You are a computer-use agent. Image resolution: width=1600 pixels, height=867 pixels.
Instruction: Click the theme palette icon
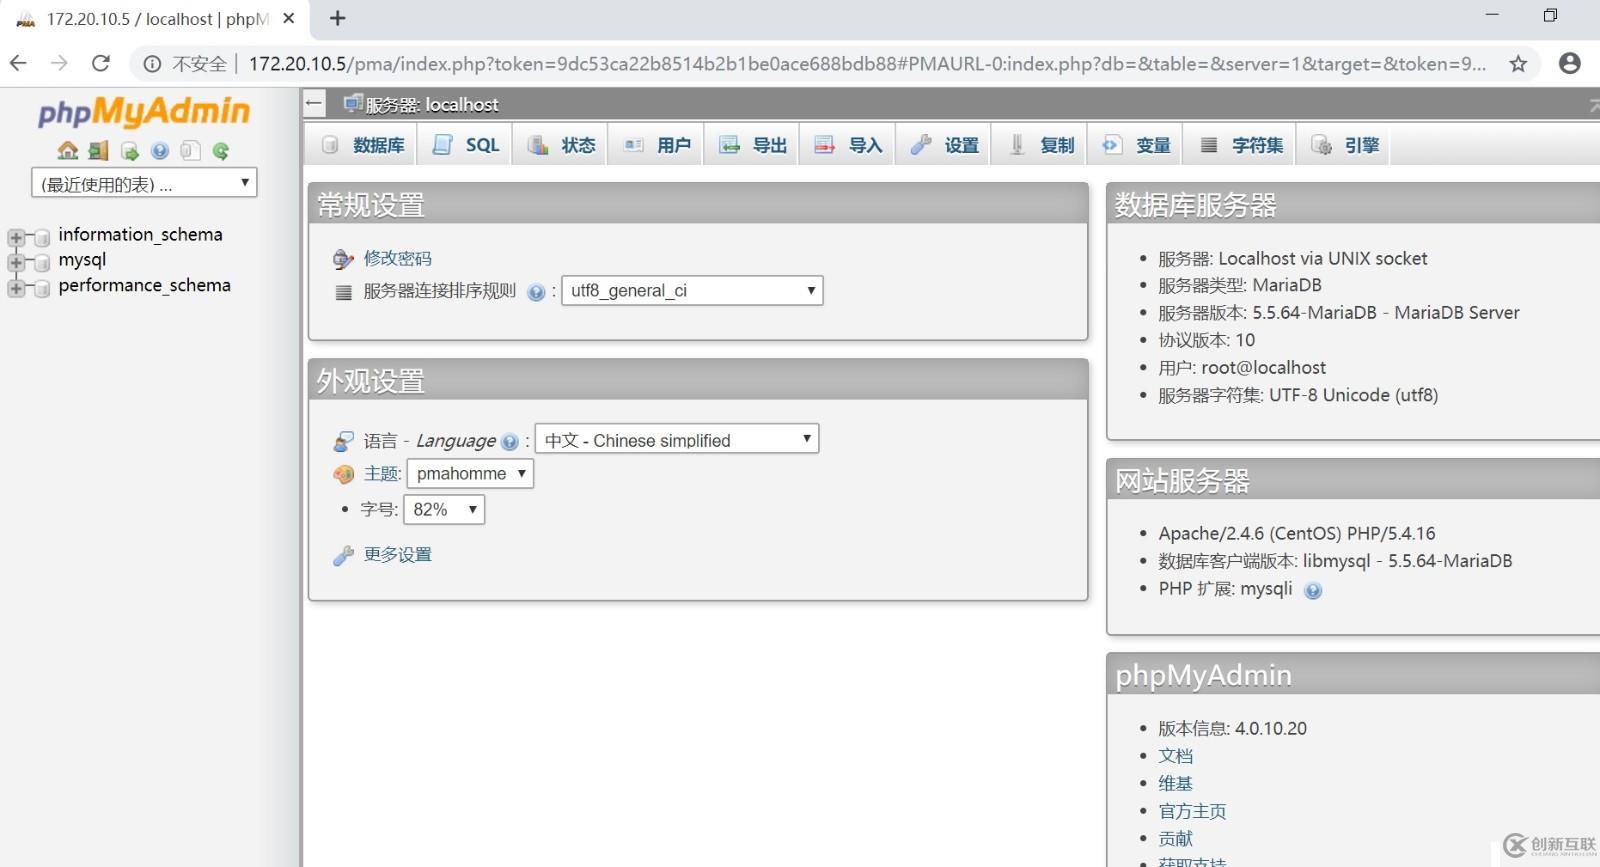pyautogui.click(x=343, y=474)
